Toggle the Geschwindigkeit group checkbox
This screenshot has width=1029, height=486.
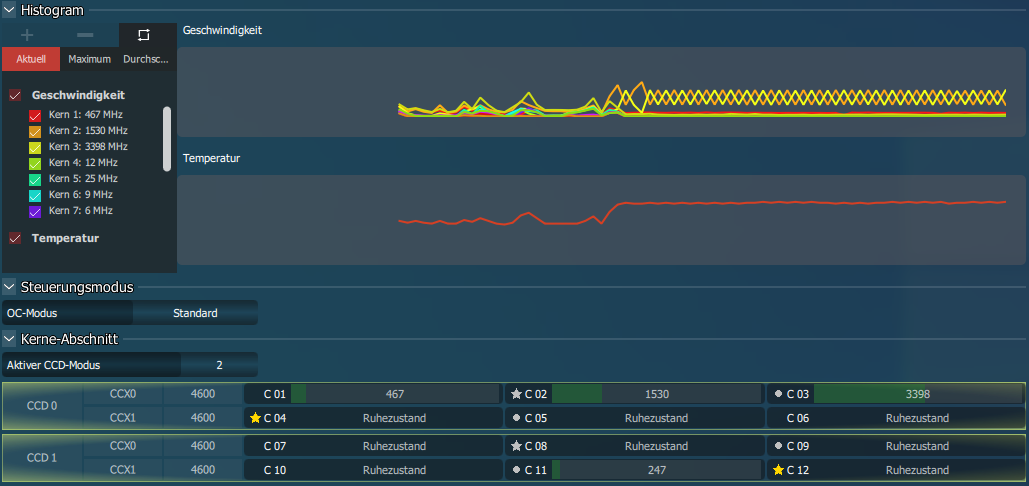15,96
